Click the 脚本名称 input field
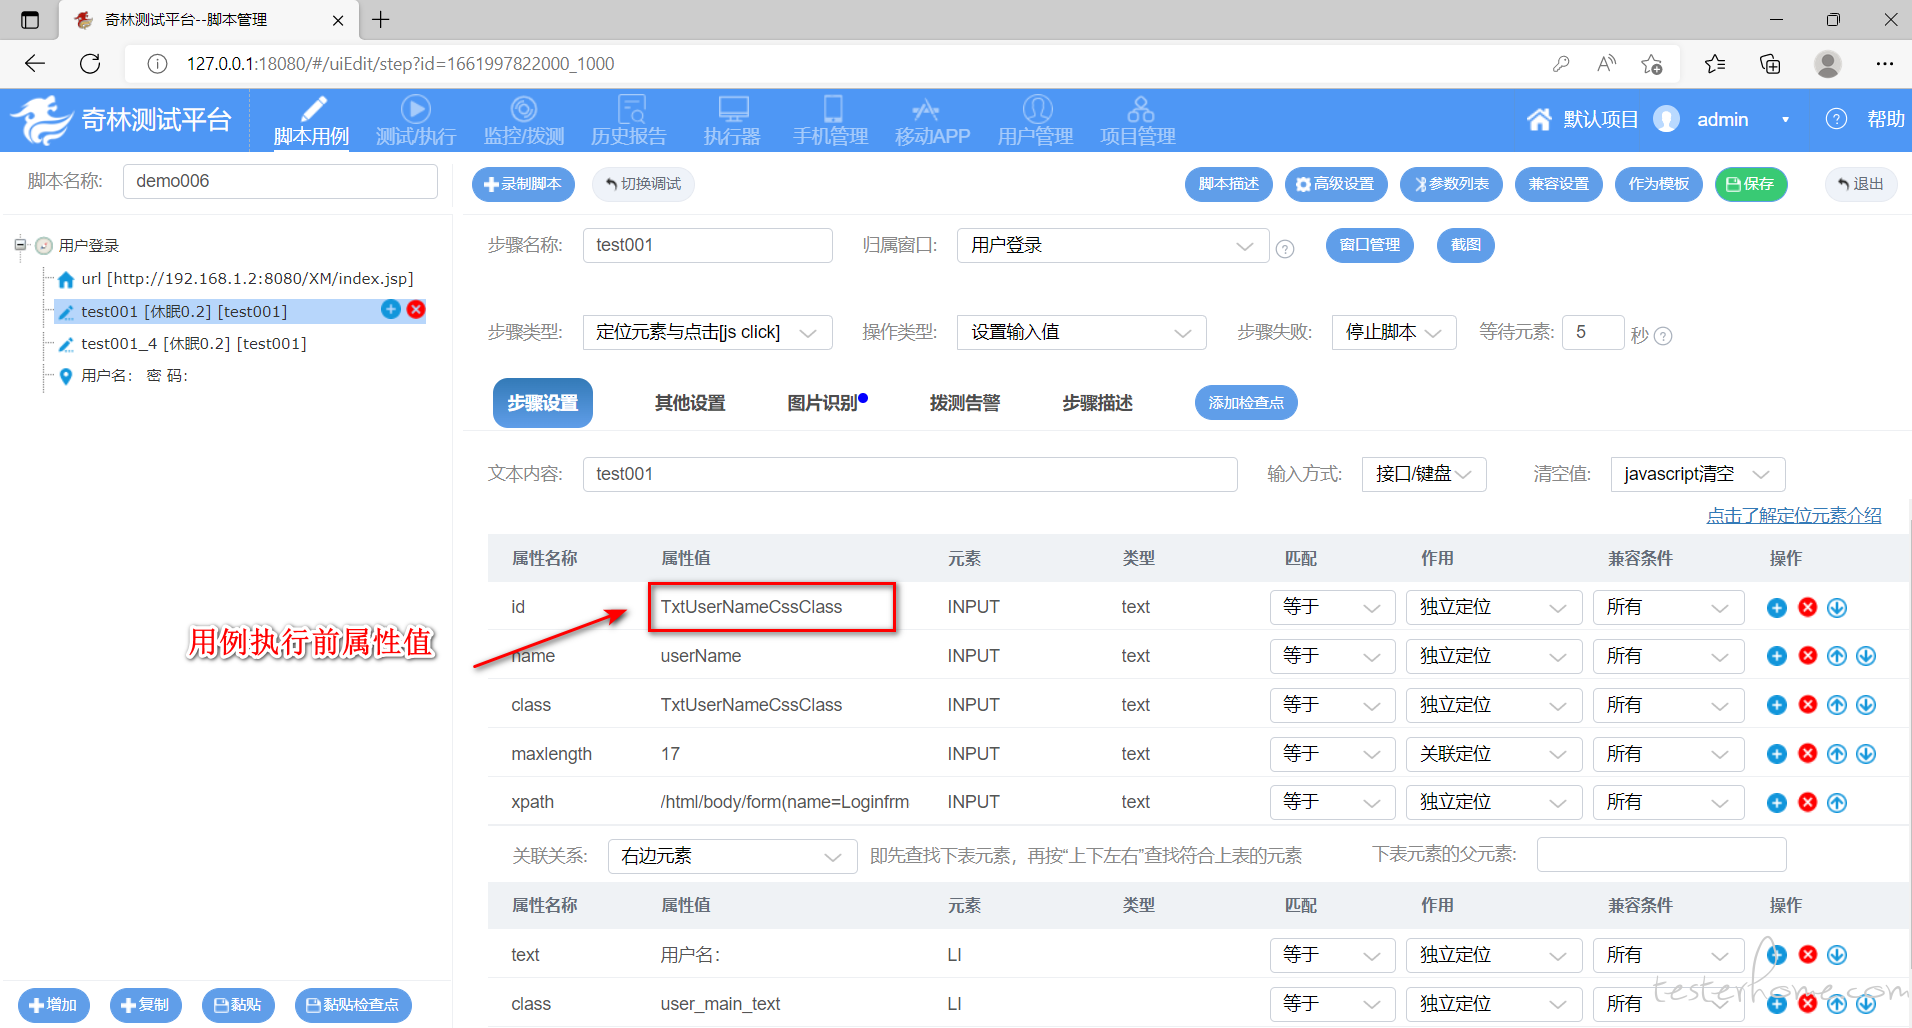The width and height of the screenshot is (1912, 1028). click(x=280, y=181)
